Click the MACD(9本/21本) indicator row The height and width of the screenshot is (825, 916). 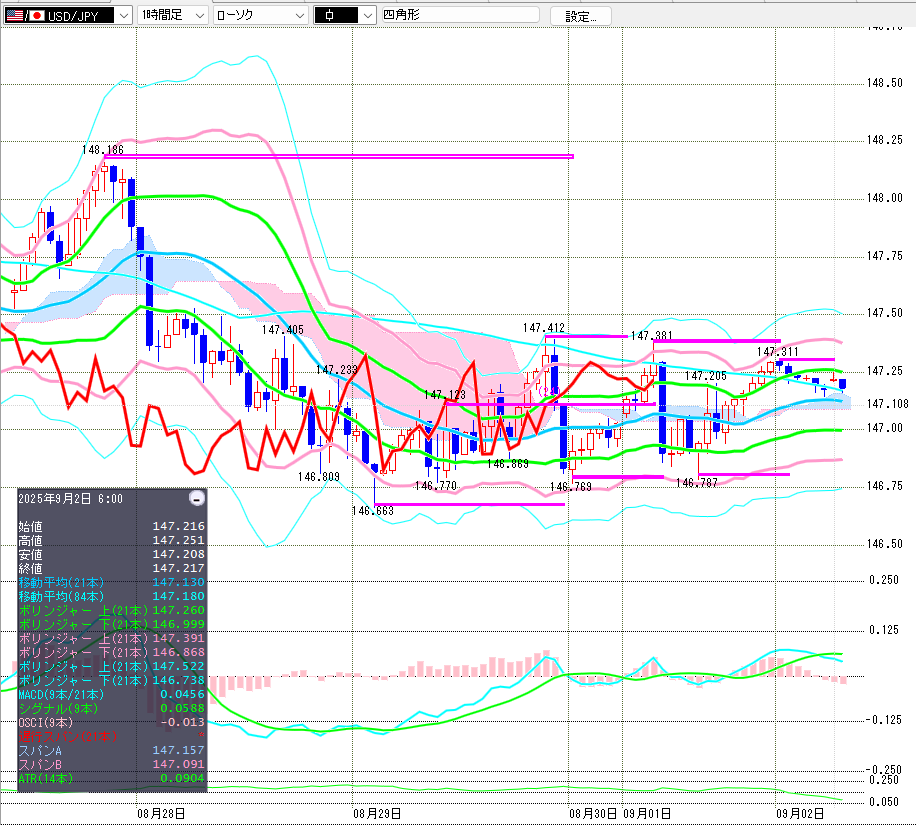pyautogui.click(x=112, y=695)
